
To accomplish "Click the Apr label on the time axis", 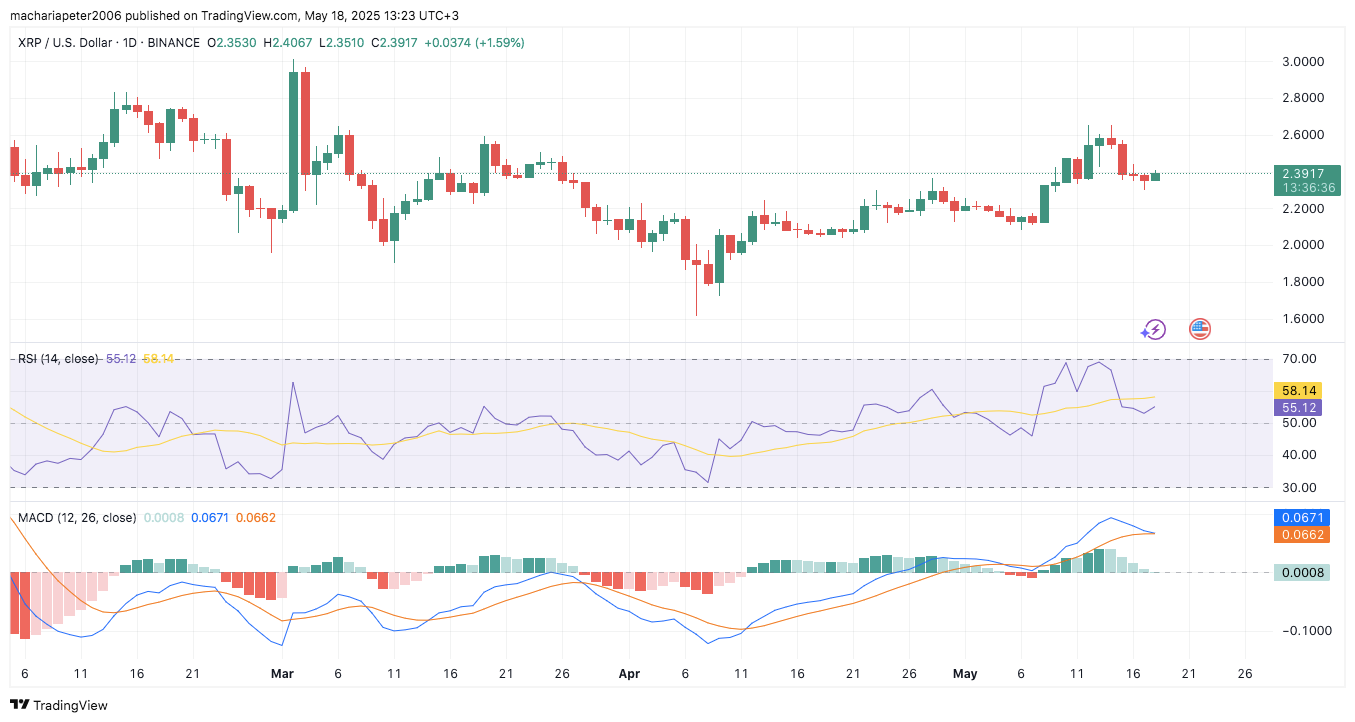I will tap(629, 674).
